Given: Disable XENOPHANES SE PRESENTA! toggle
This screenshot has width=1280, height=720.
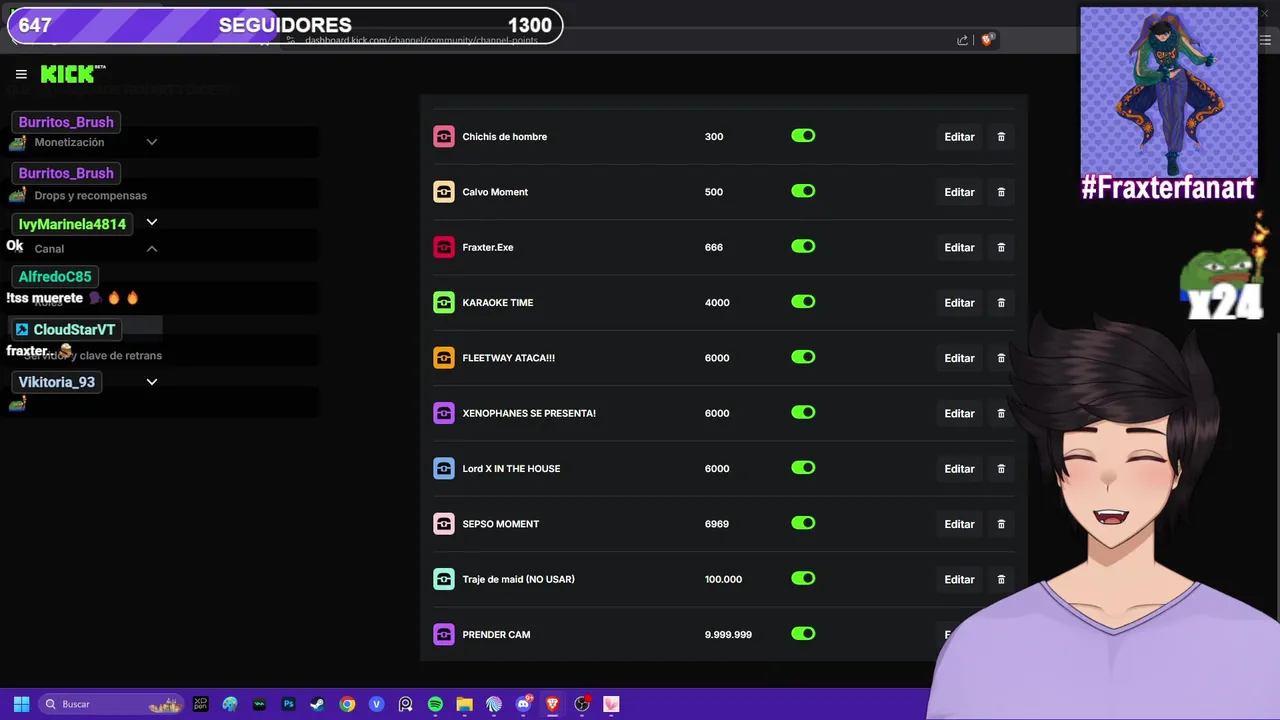Looking at the screenshot, I should coord(803,412).
